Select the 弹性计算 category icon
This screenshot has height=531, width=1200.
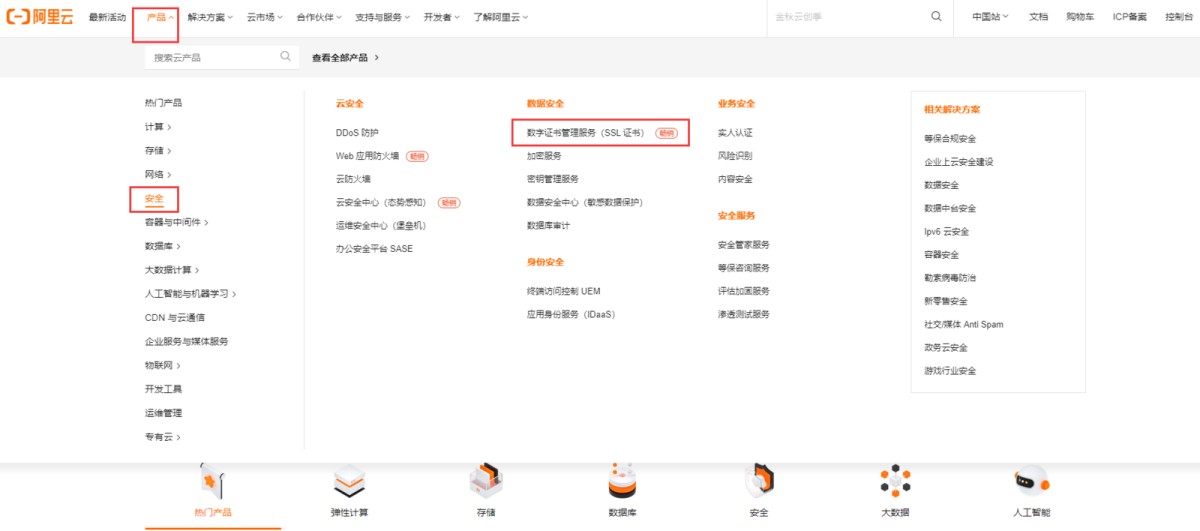pyautogui.click(x=349, y=482)
